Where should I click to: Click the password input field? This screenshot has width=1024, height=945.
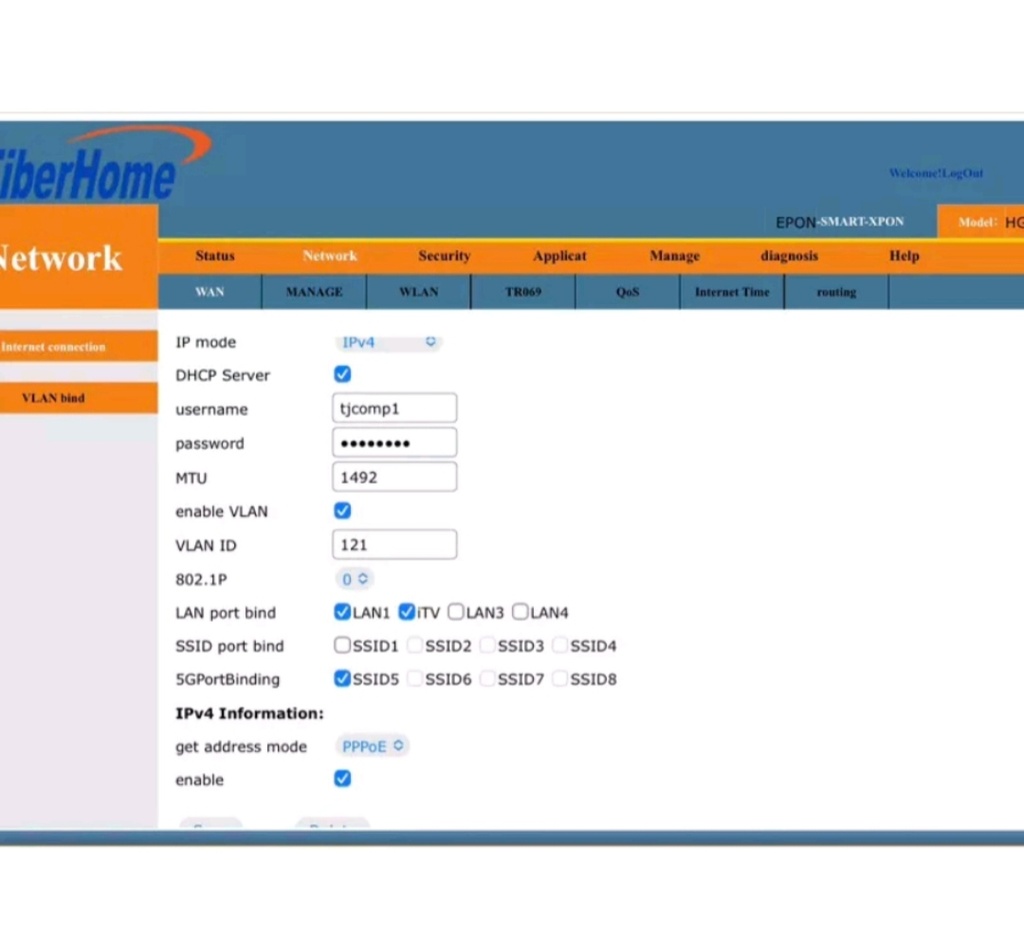pyautogui.click(x=394, y=443)
